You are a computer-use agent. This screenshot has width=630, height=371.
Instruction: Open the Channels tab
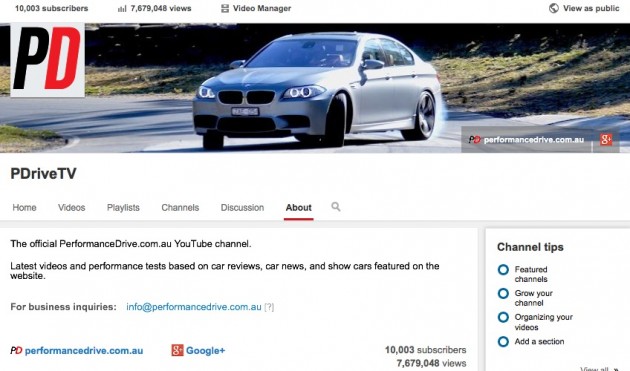180,207
